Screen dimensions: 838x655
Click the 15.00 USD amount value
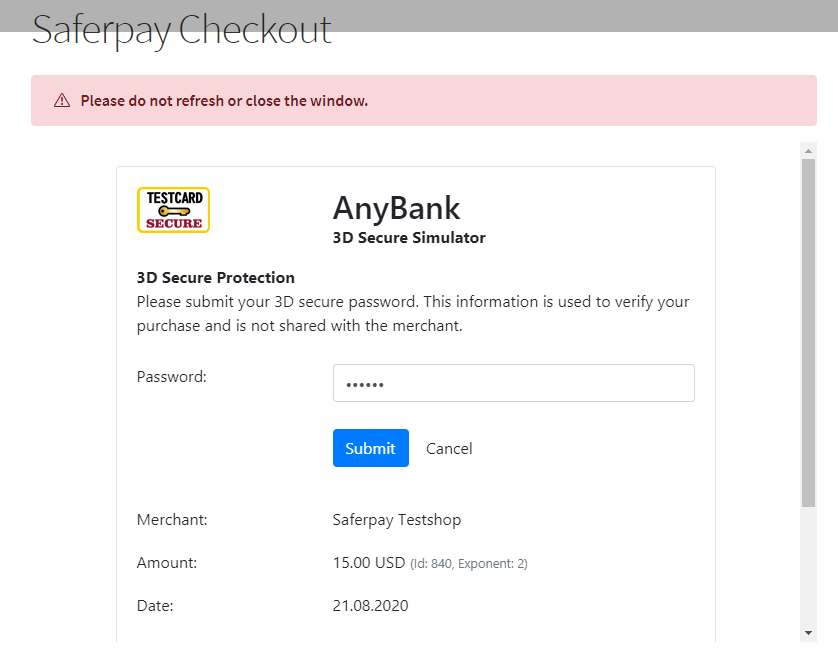(368, 563)
